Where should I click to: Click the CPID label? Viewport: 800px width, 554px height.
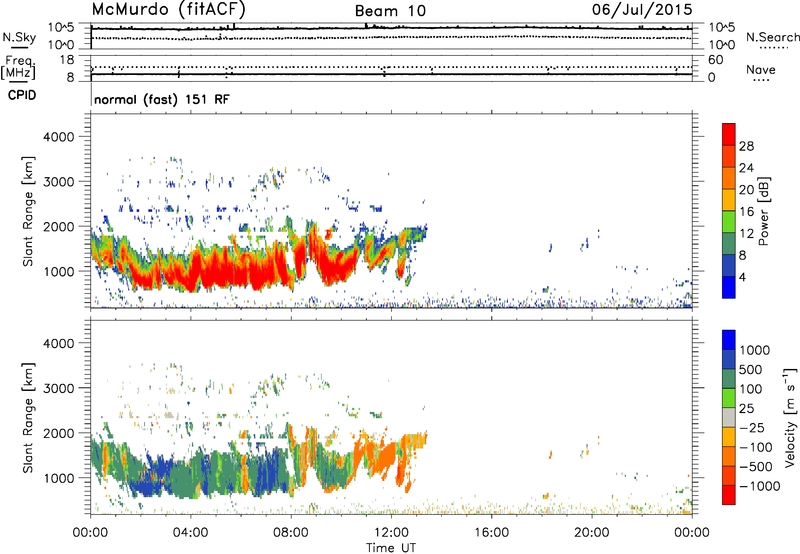point(22,95)
